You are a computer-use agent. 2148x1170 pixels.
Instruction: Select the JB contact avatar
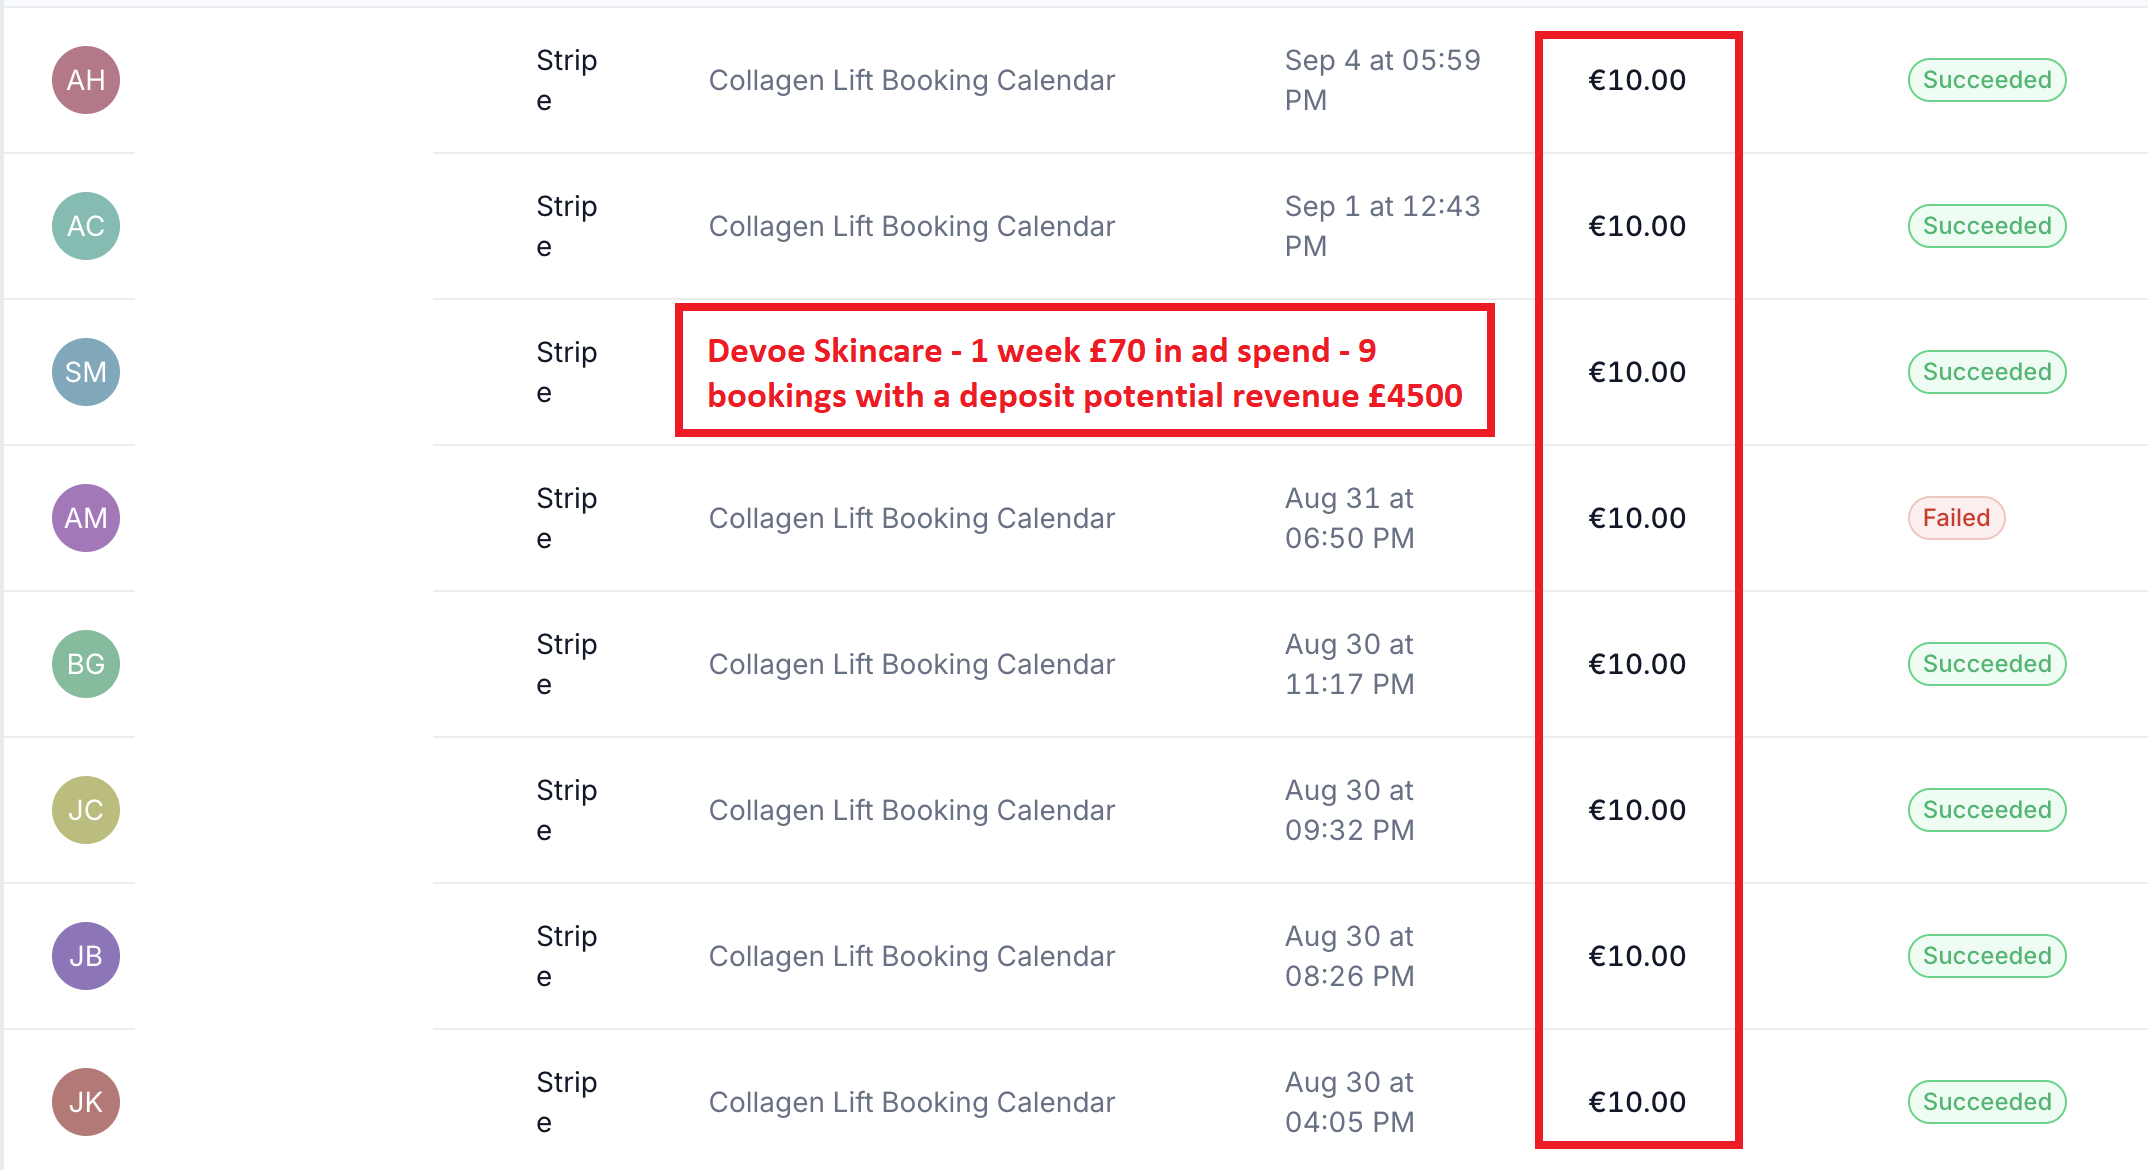(x=86, y=956)
